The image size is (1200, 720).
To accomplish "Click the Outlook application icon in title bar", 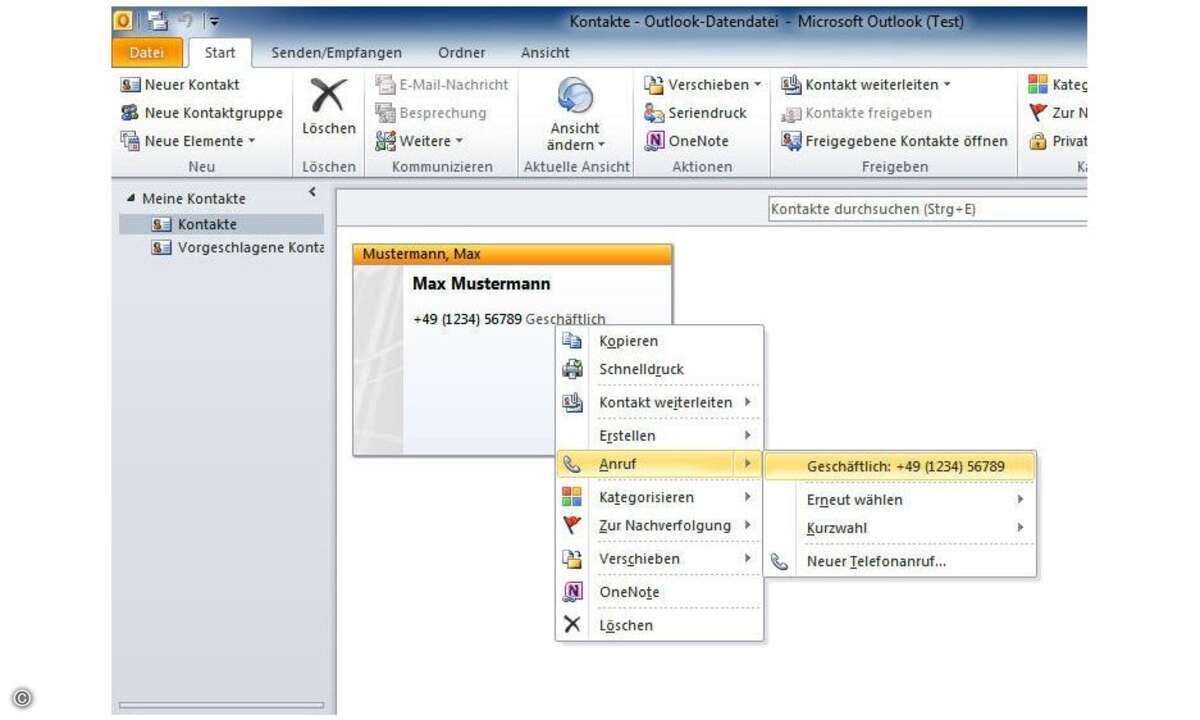I will tap(124, 19).
